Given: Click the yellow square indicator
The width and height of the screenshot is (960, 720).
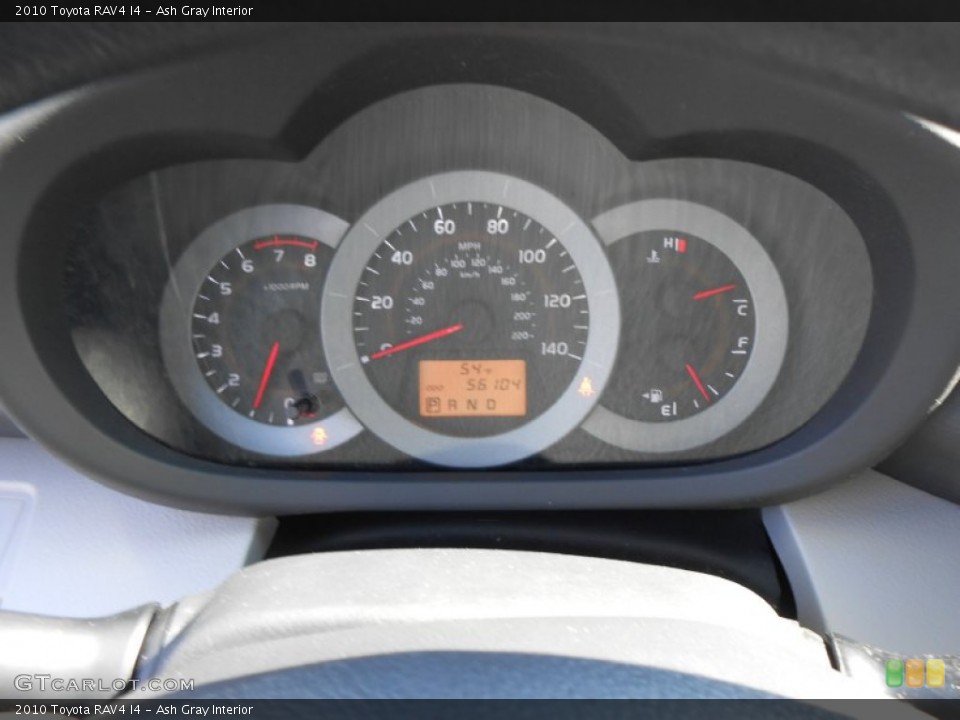Looking at the screenshot, I should pyautogui.click(x=935, y=673).
